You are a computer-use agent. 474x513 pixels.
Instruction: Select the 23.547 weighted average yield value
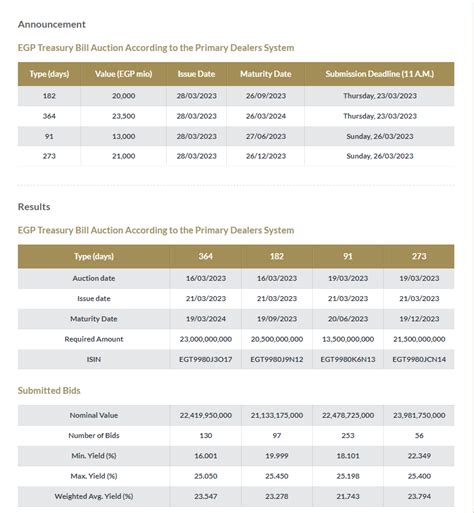tap(206, 496)
